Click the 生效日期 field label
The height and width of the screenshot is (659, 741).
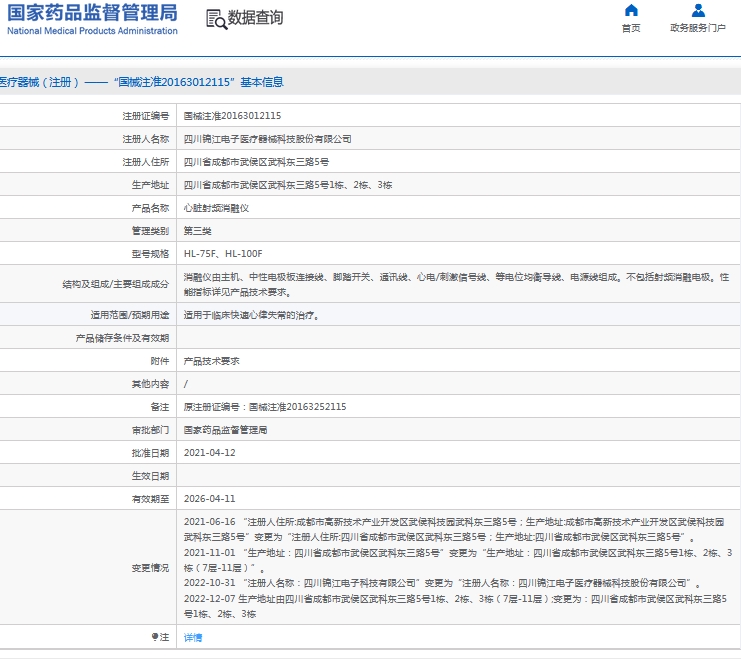pyautogui.click(x=150, y=476)
